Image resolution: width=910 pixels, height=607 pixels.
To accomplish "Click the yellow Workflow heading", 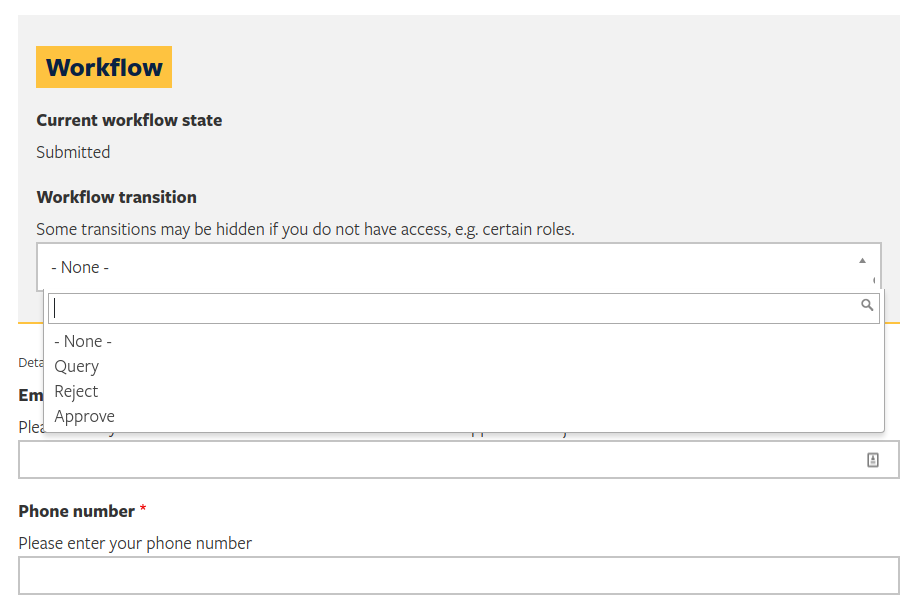I will (104, 68).
